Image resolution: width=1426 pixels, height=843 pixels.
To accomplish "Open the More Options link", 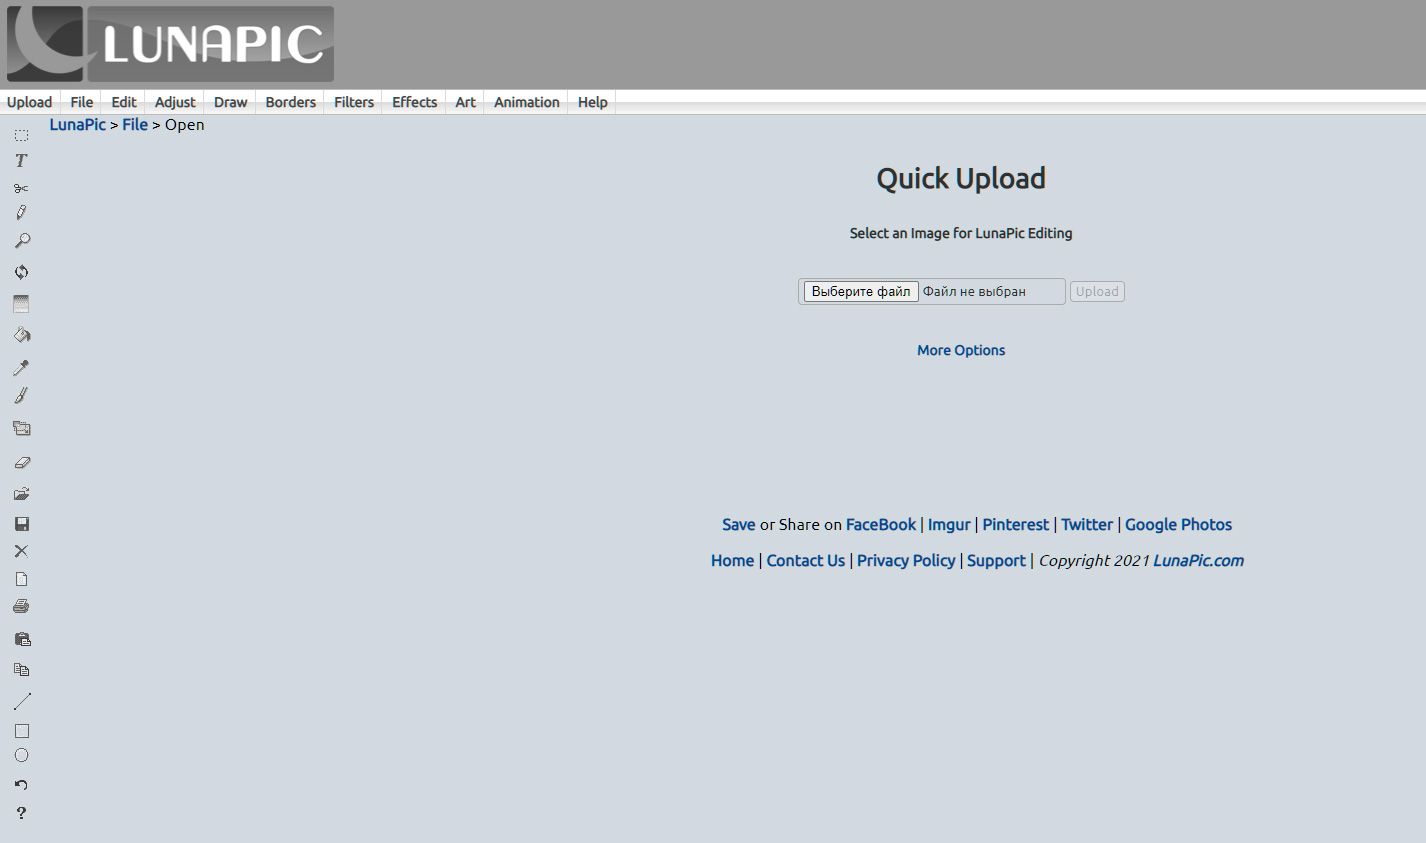I will [961, 350].
